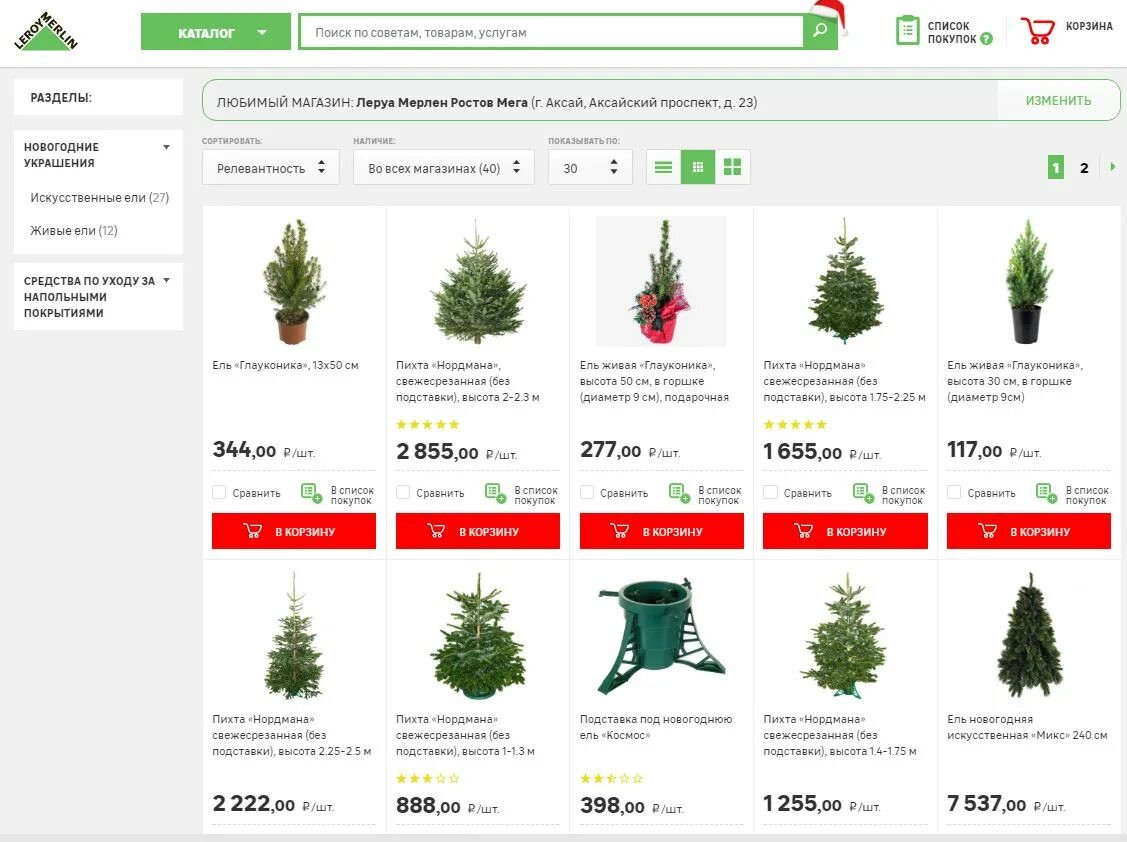Tick Сравнить for Пихта 2-2.3 м

[403, 493]
